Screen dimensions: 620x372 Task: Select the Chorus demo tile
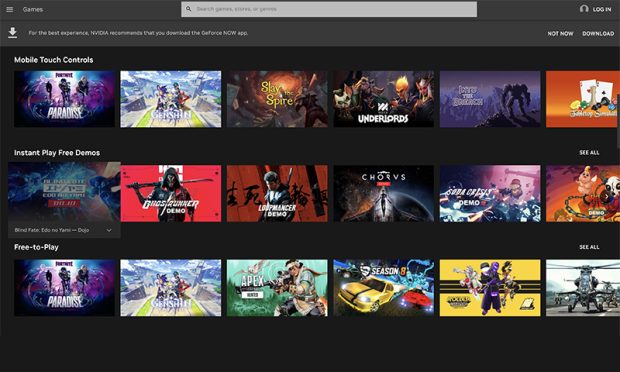[x=384, y=193]
